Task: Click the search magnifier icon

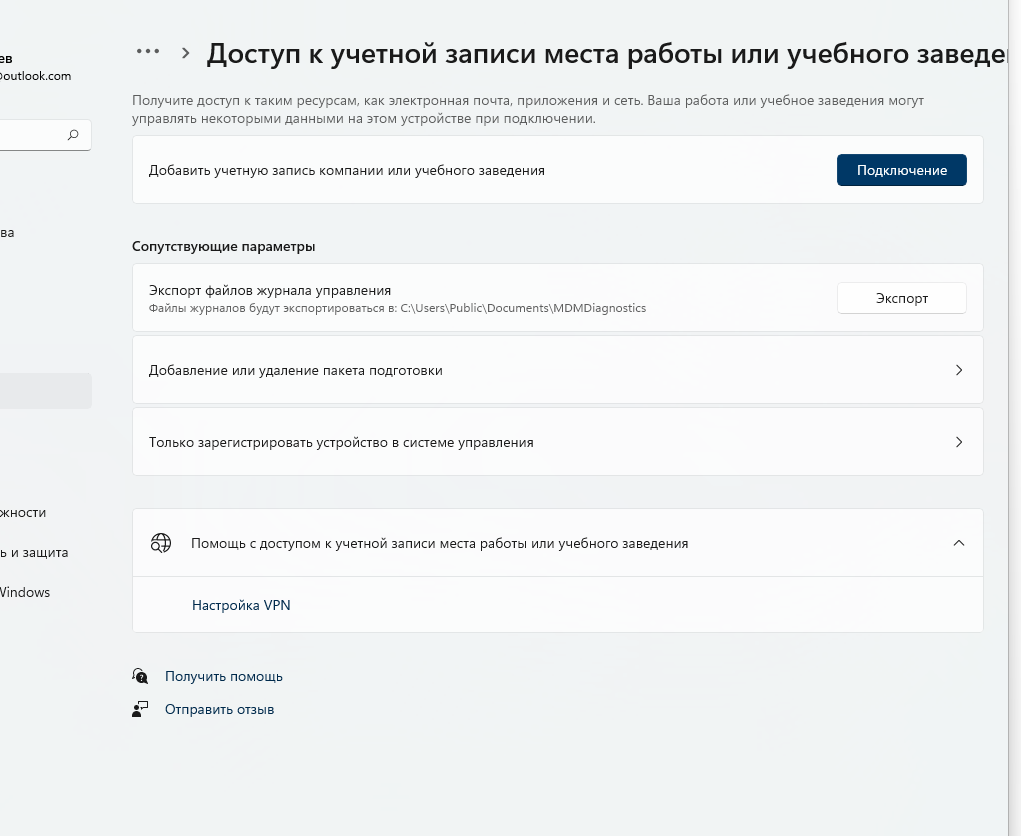Action: tap(73, 135)
